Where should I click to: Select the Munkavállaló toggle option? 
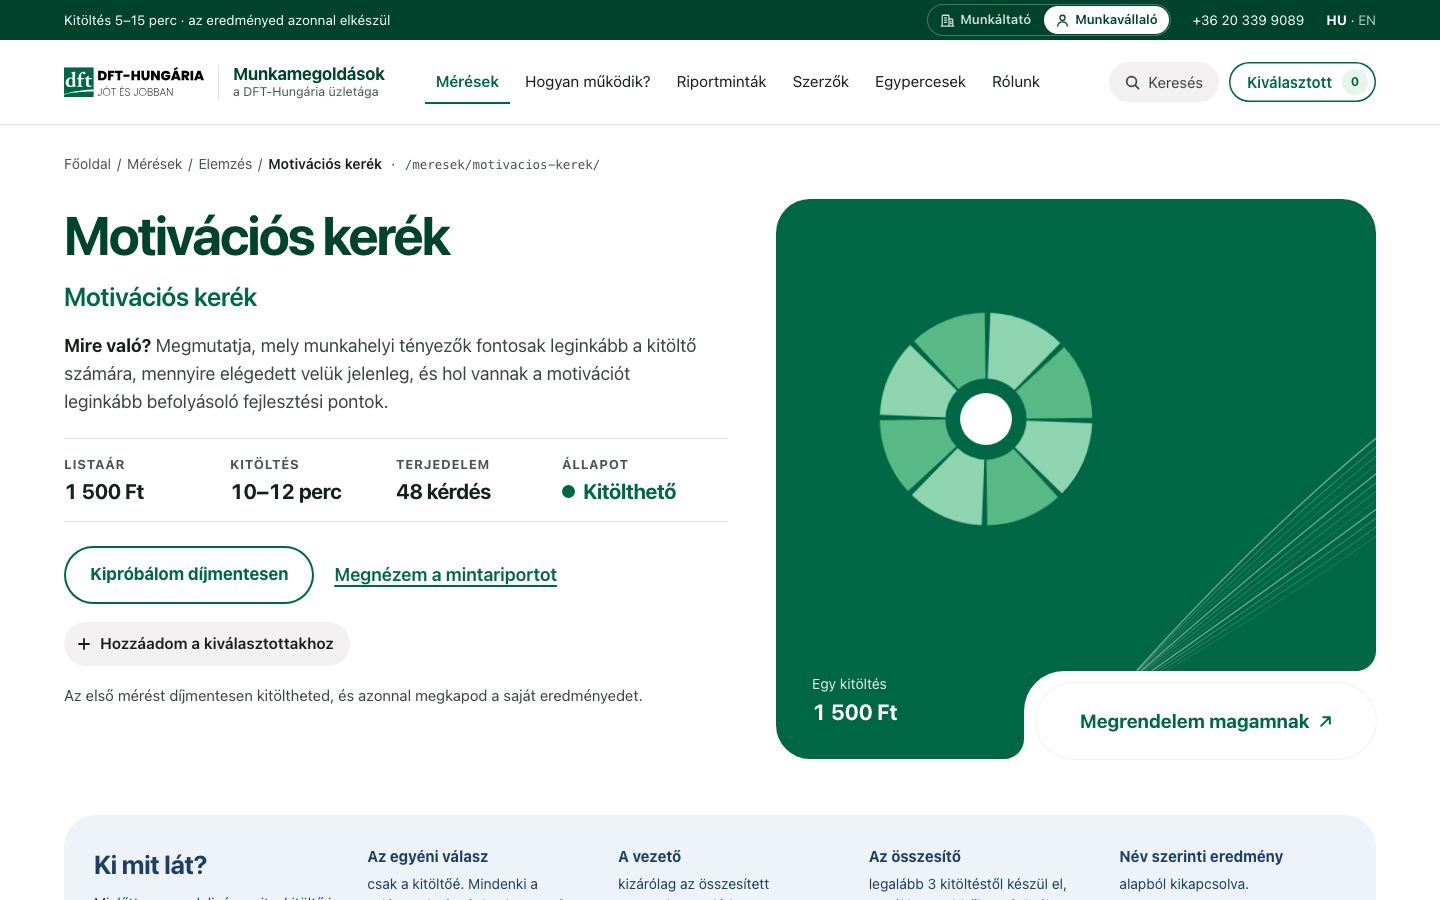pyautogui.click(x=1106, y=20)
